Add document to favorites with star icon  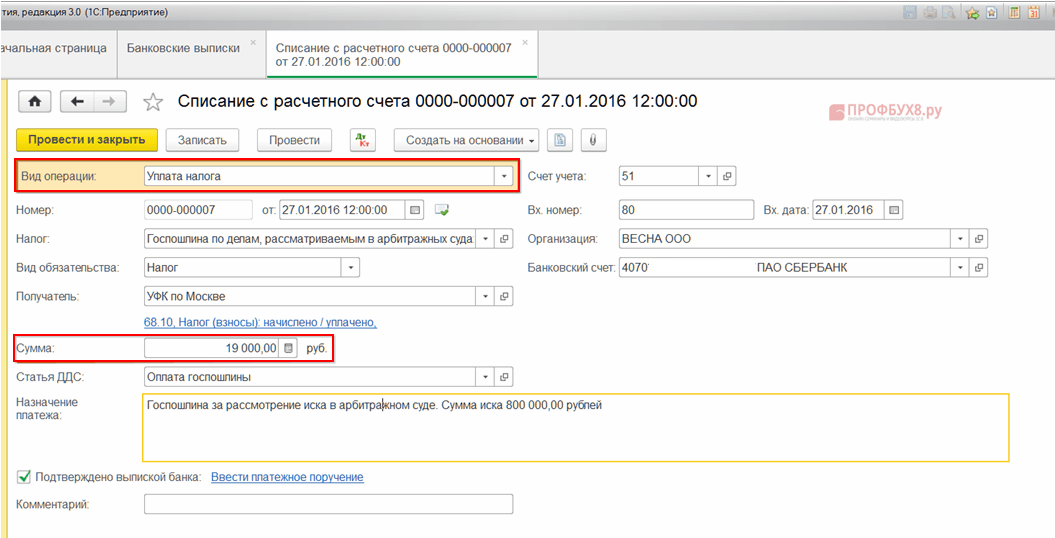click(x=153, y=102)
